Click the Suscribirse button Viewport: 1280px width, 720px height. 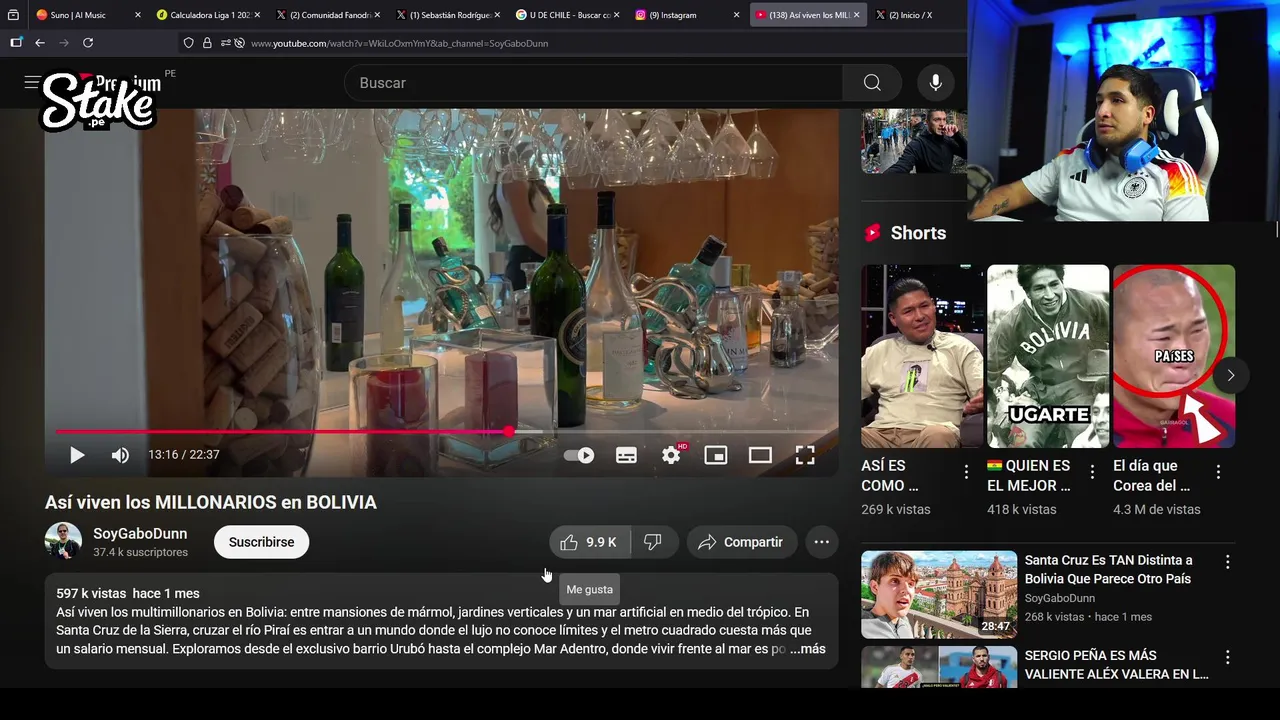pyautogui.click(x=261, y=542)
